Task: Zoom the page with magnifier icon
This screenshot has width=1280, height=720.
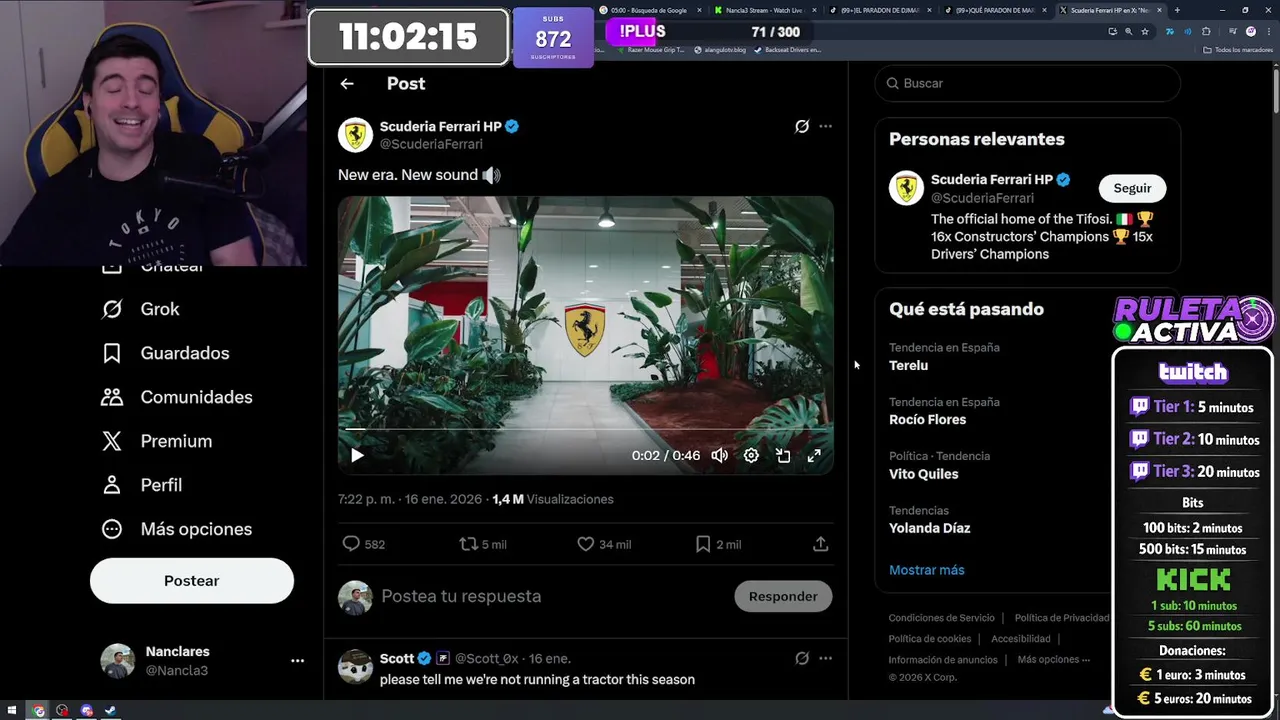Action: [x=1129, y=31]
